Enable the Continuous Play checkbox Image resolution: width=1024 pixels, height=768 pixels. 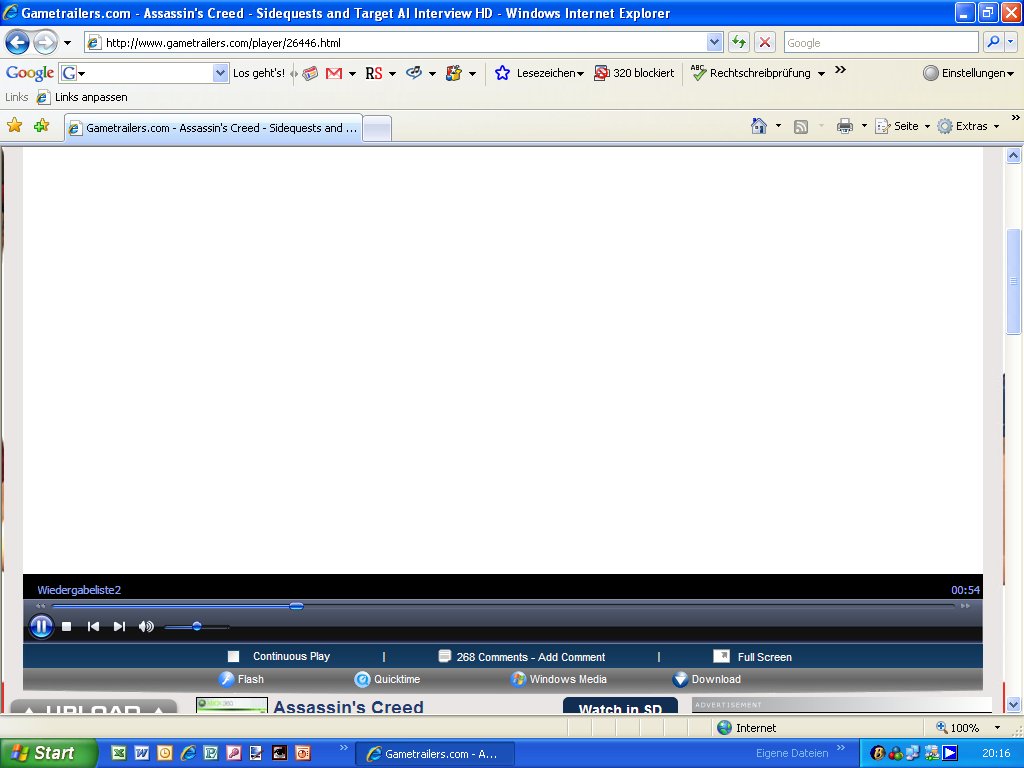point(233,656)
